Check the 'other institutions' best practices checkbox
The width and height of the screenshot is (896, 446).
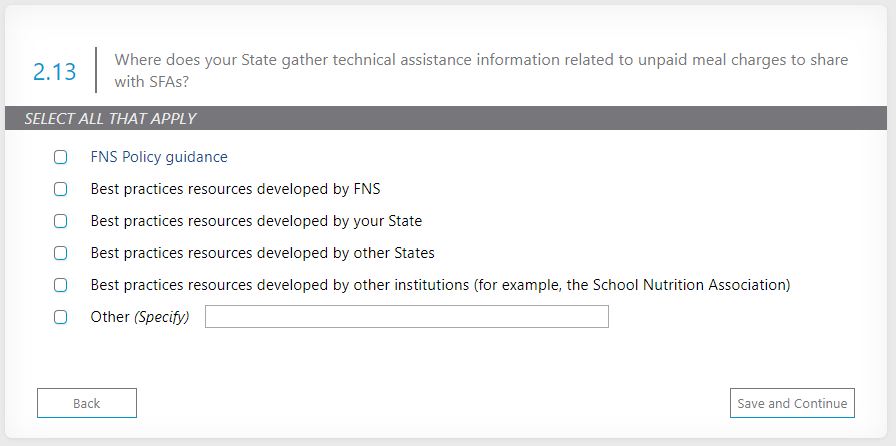tap(60, 285)
